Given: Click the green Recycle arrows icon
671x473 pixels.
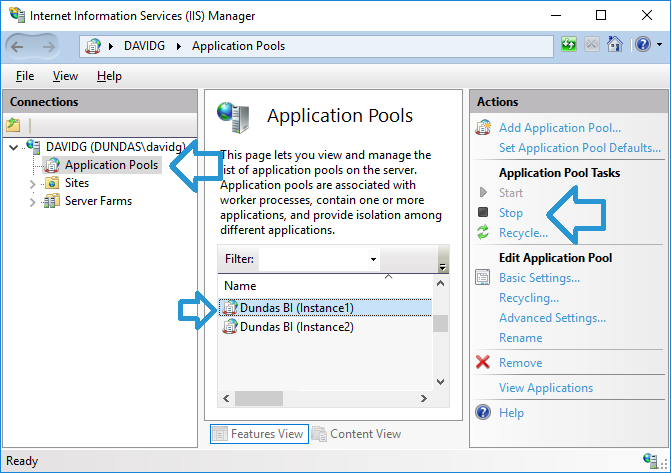Looking at the screenshot, I should tap(483, 232).
